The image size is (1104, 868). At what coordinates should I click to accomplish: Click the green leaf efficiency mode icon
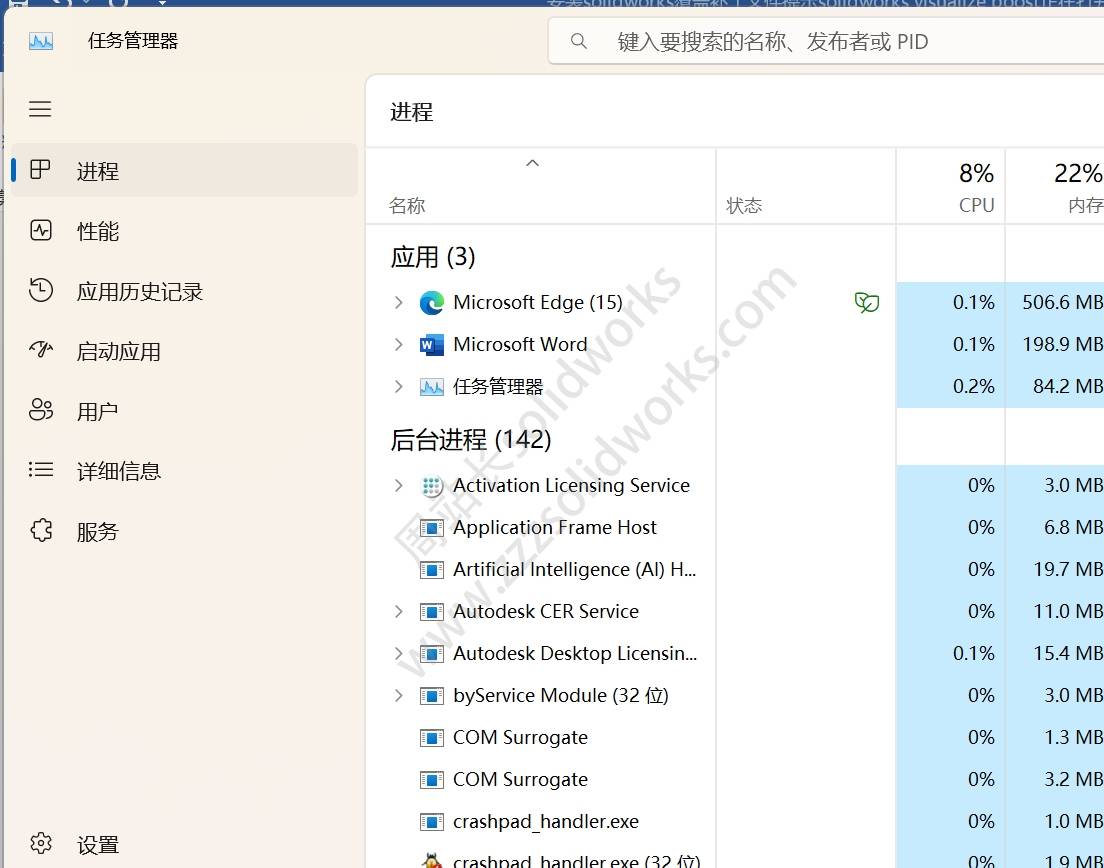[867, 302]
